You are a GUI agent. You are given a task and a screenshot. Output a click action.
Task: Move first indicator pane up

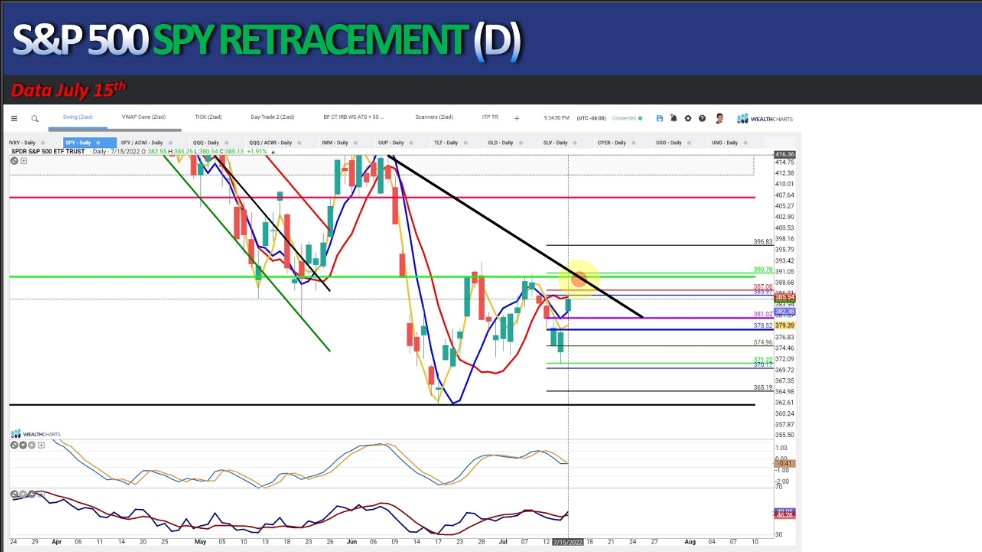tap(31, 445)
